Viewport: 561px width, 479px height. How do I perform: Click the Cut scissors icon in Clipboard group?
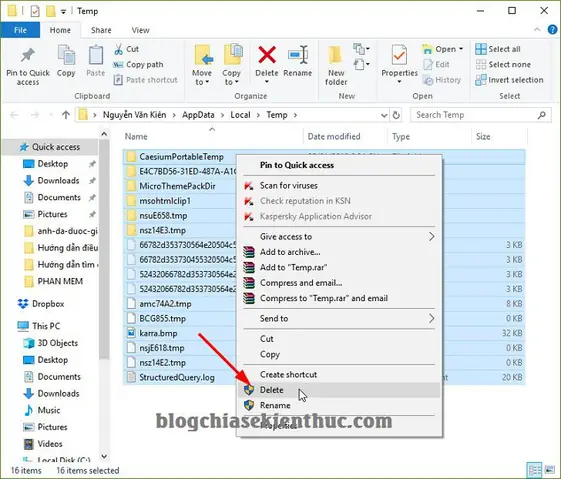(x=118, y=49)
